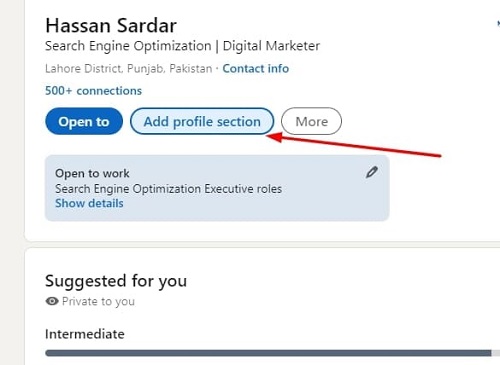This screenshot has height=365, width=500.
Task: Click the pencil edit icon on Open to work card
Action: click(x=372, y=172)
